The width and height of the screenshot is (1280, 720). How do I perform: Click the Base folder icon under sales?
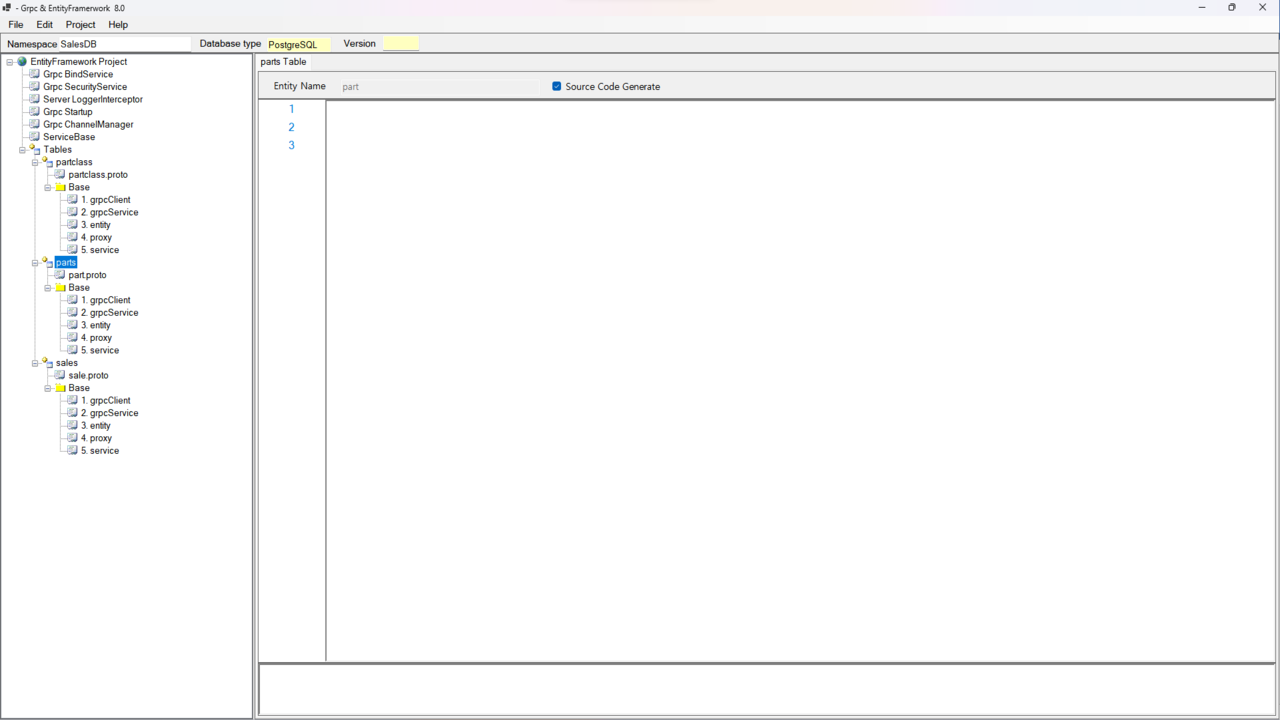point(60,388)
